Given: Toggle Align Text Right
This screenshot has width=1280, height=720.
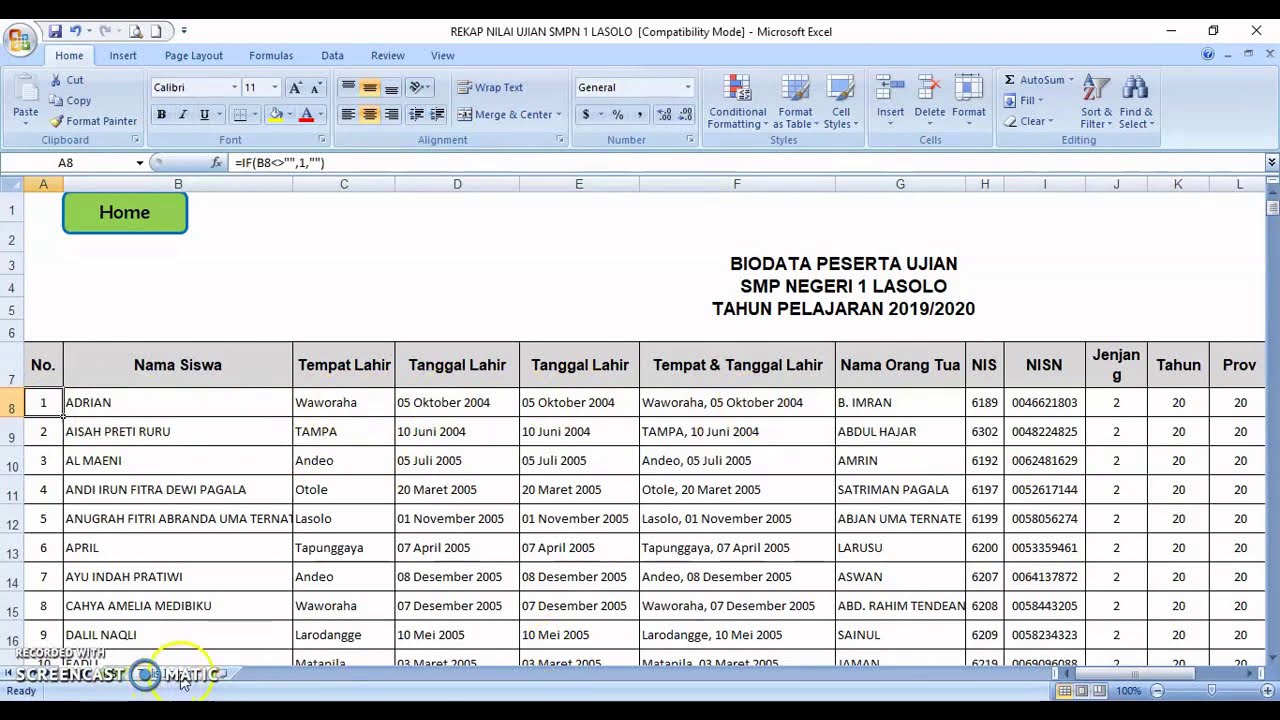Looking at the screenshot, I should point(392,115).
